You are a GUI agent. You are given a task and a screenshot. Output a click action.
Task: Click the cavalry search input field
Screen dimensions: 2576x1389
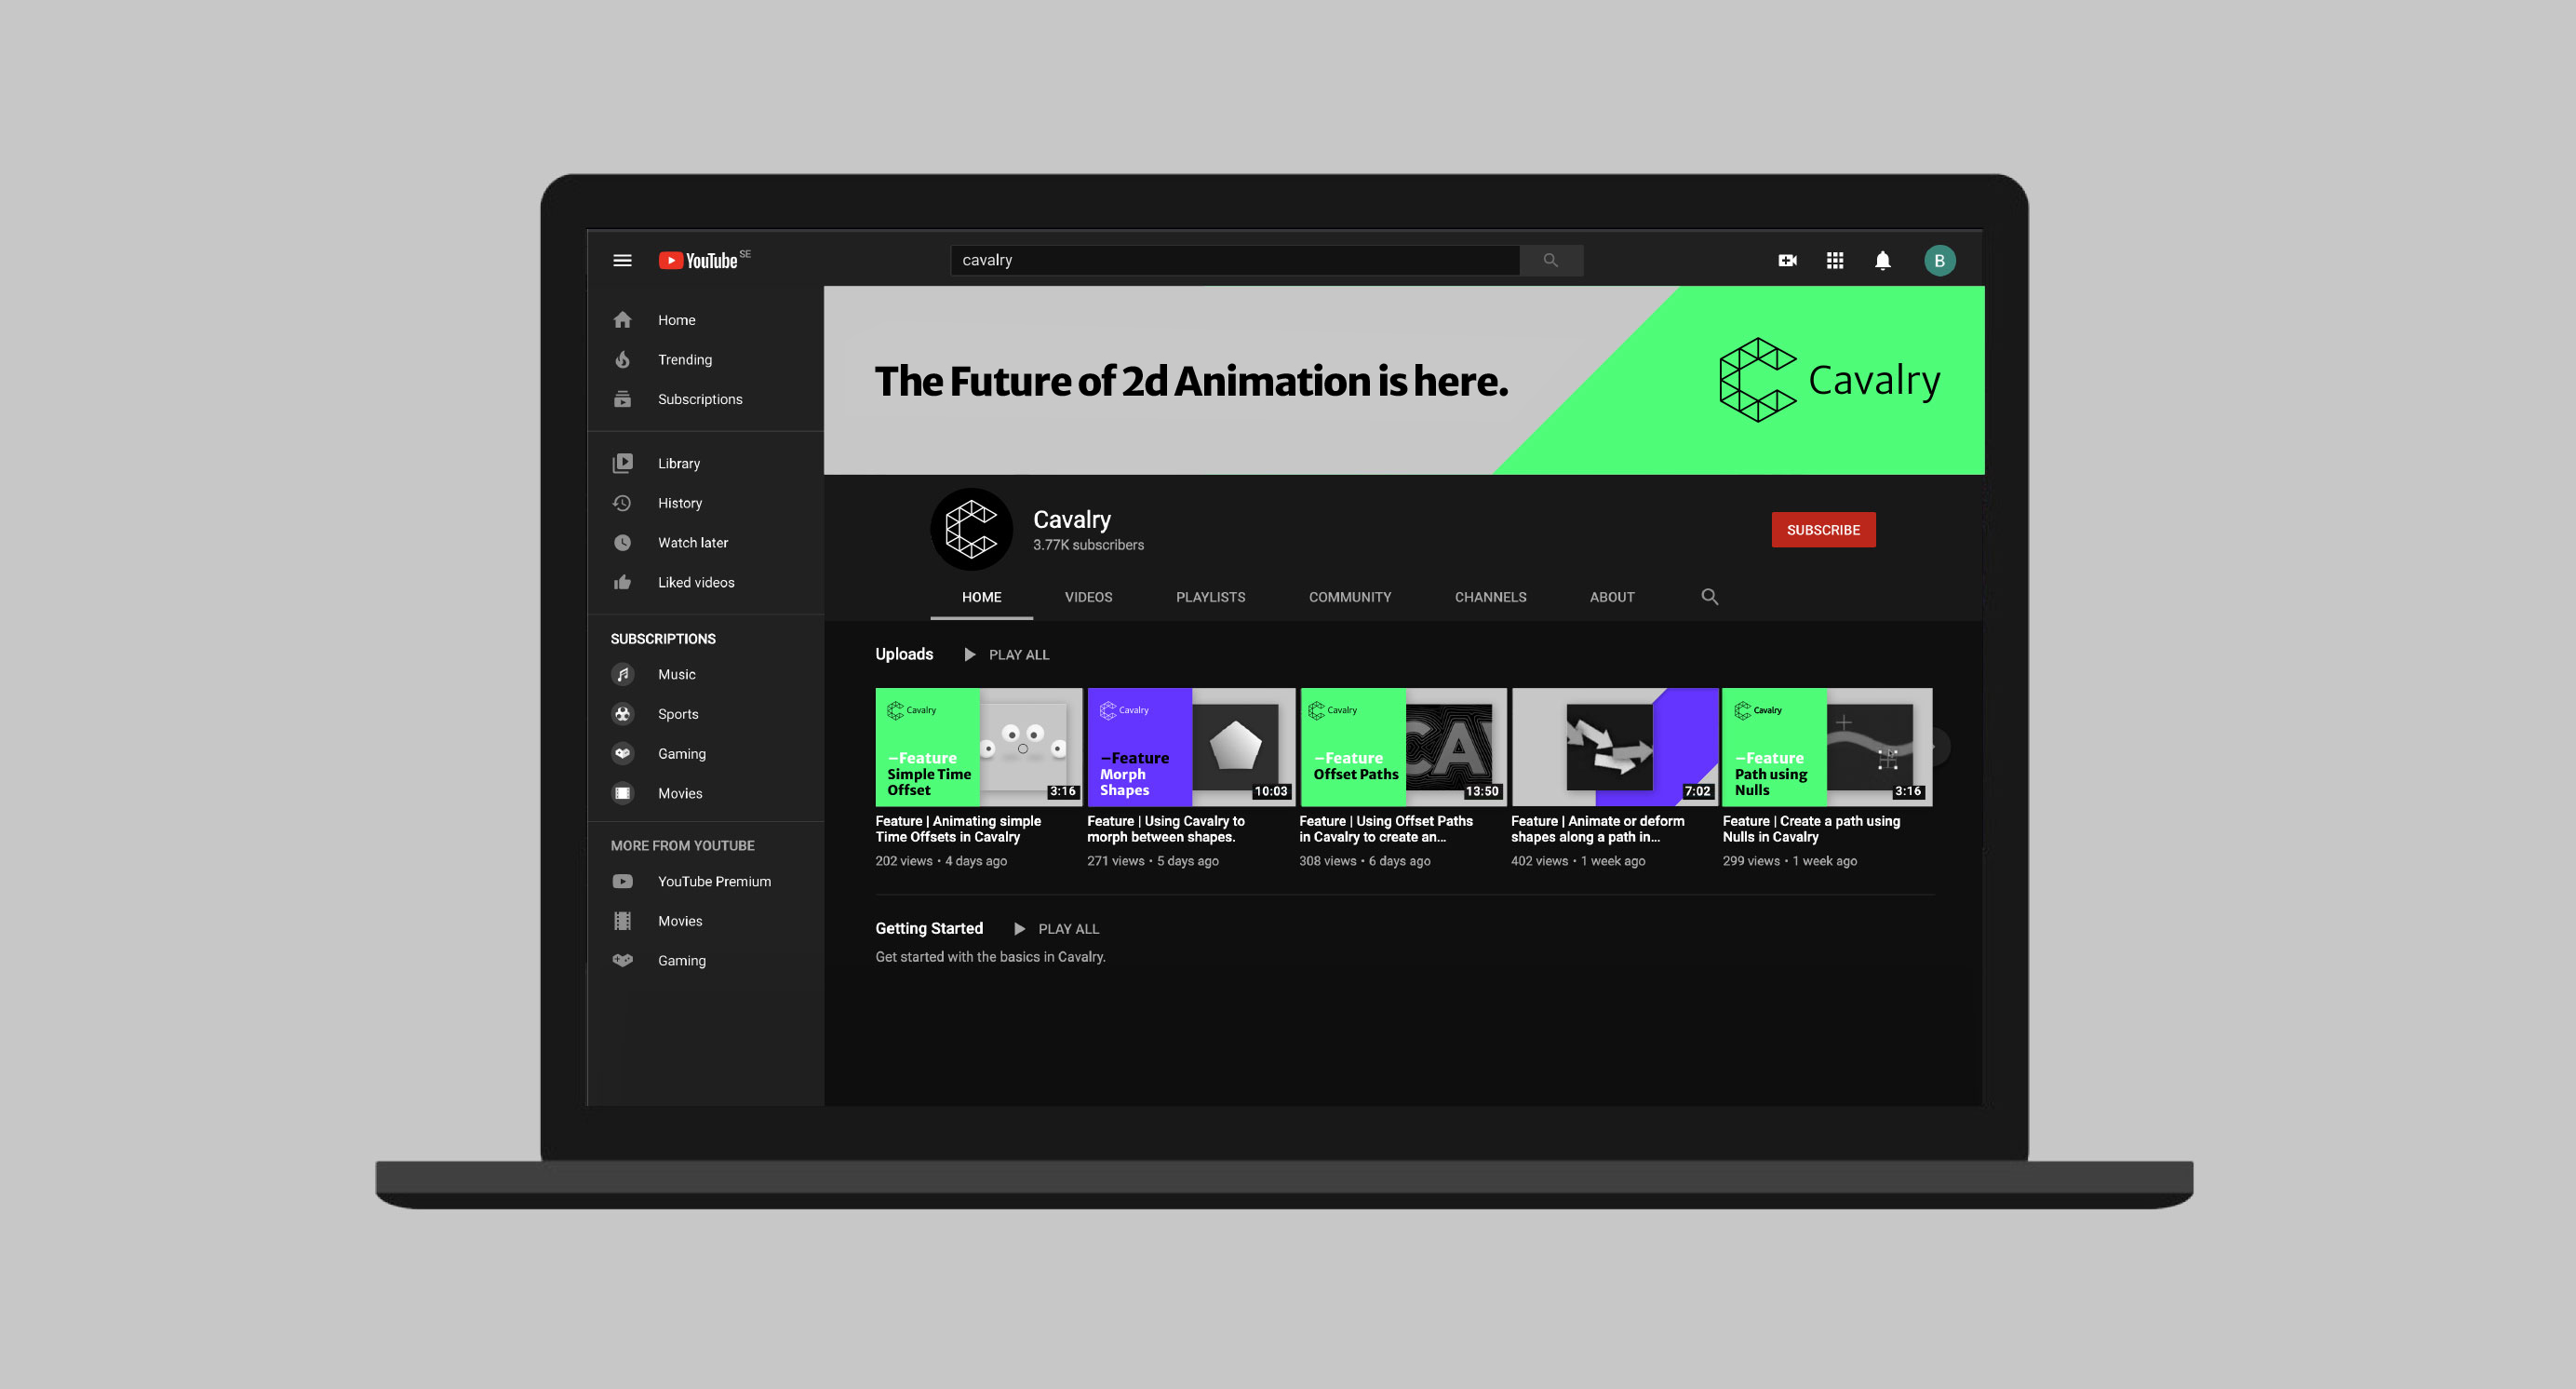(x=1233, y=260)
